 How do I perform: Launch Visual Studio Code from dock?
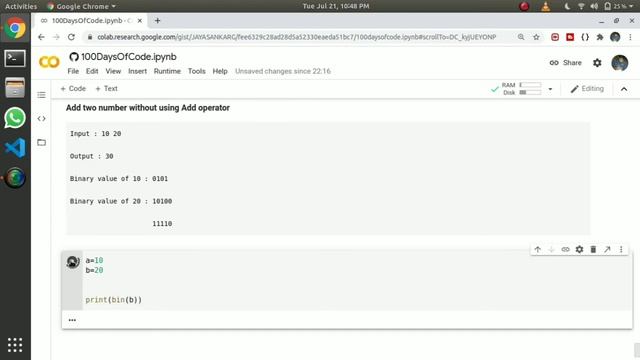click(x=15, y=148)
